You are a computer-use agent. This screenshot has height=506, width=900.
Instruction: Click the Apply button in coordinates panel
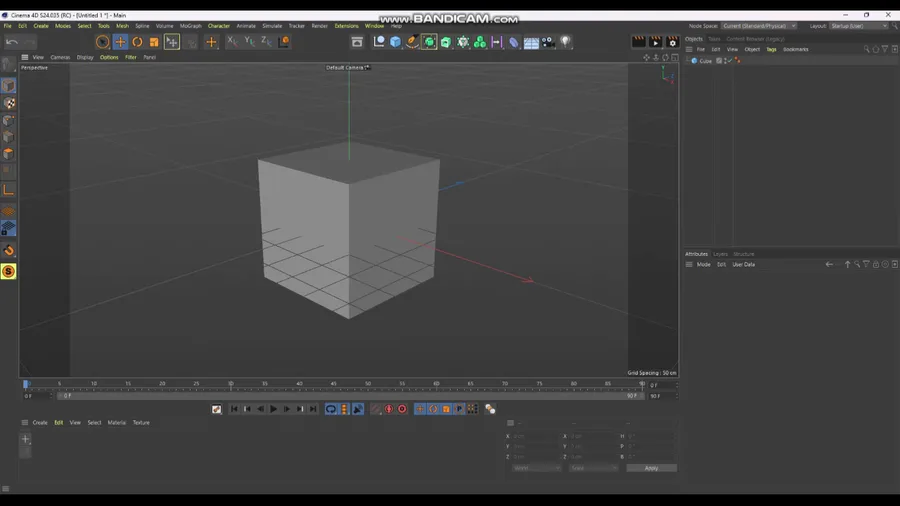coord(651,468)
